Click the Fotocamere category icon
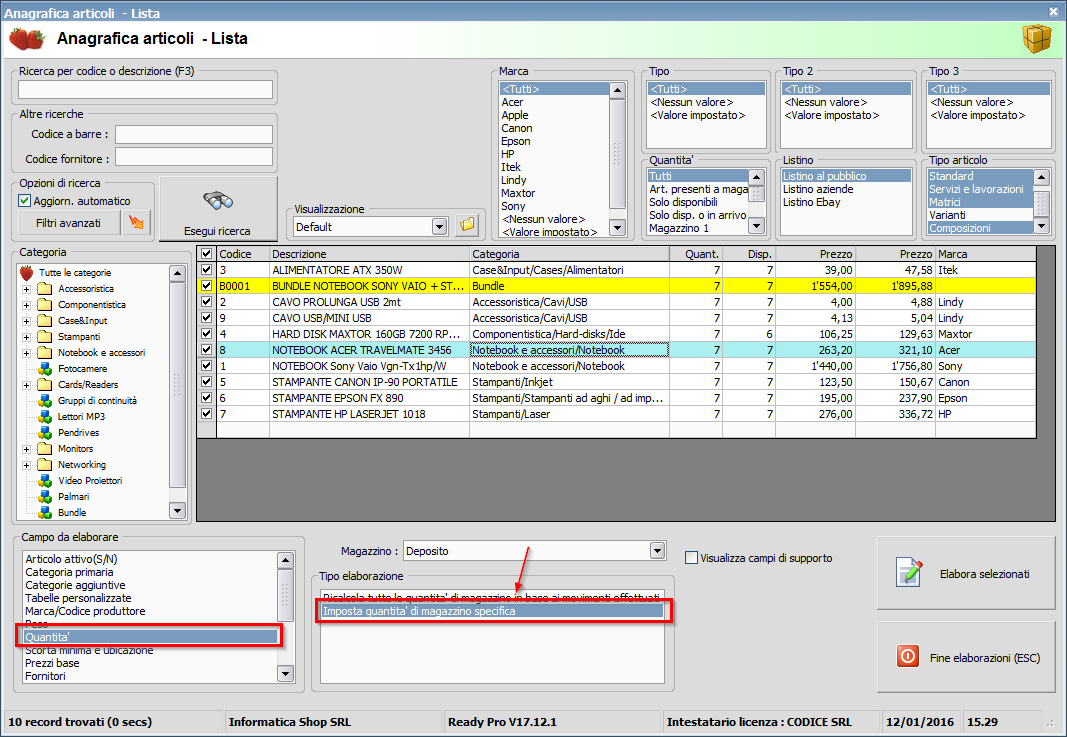Viewport: 1067px width, 737px height. (45, 369)
